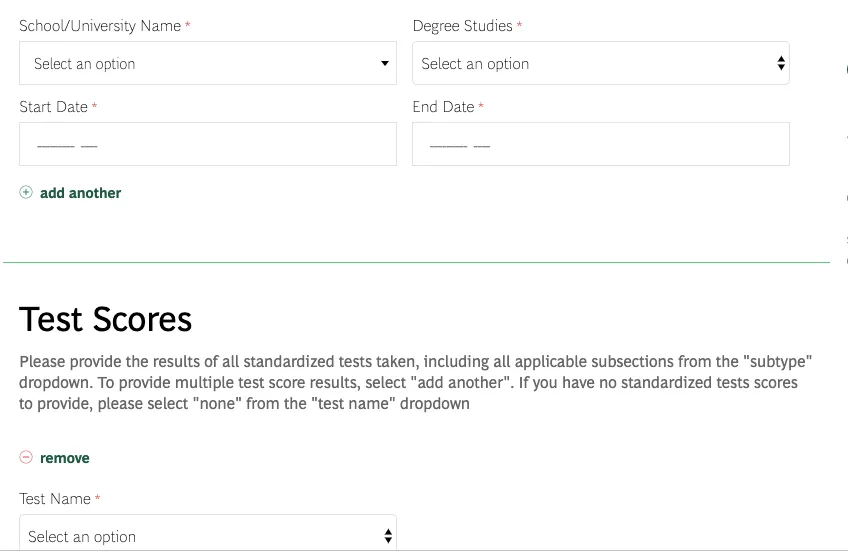
Task: Click the "add another" link text
Action: coord(81,193)
